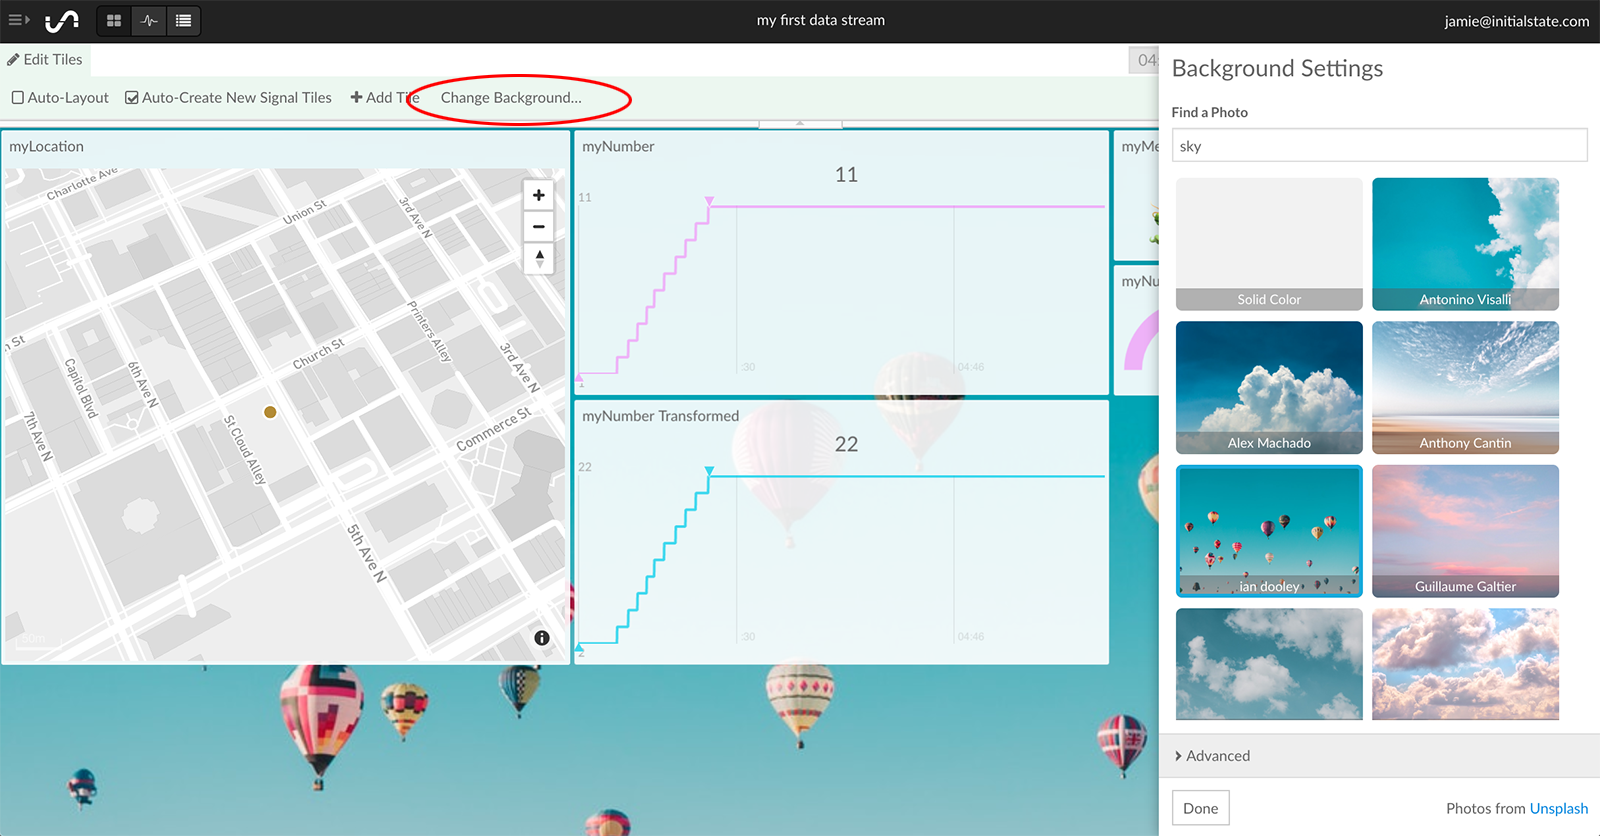1600x836 pixels.
Task: Select the Alex Machado cloud photo
Action: click(1269, 387)
